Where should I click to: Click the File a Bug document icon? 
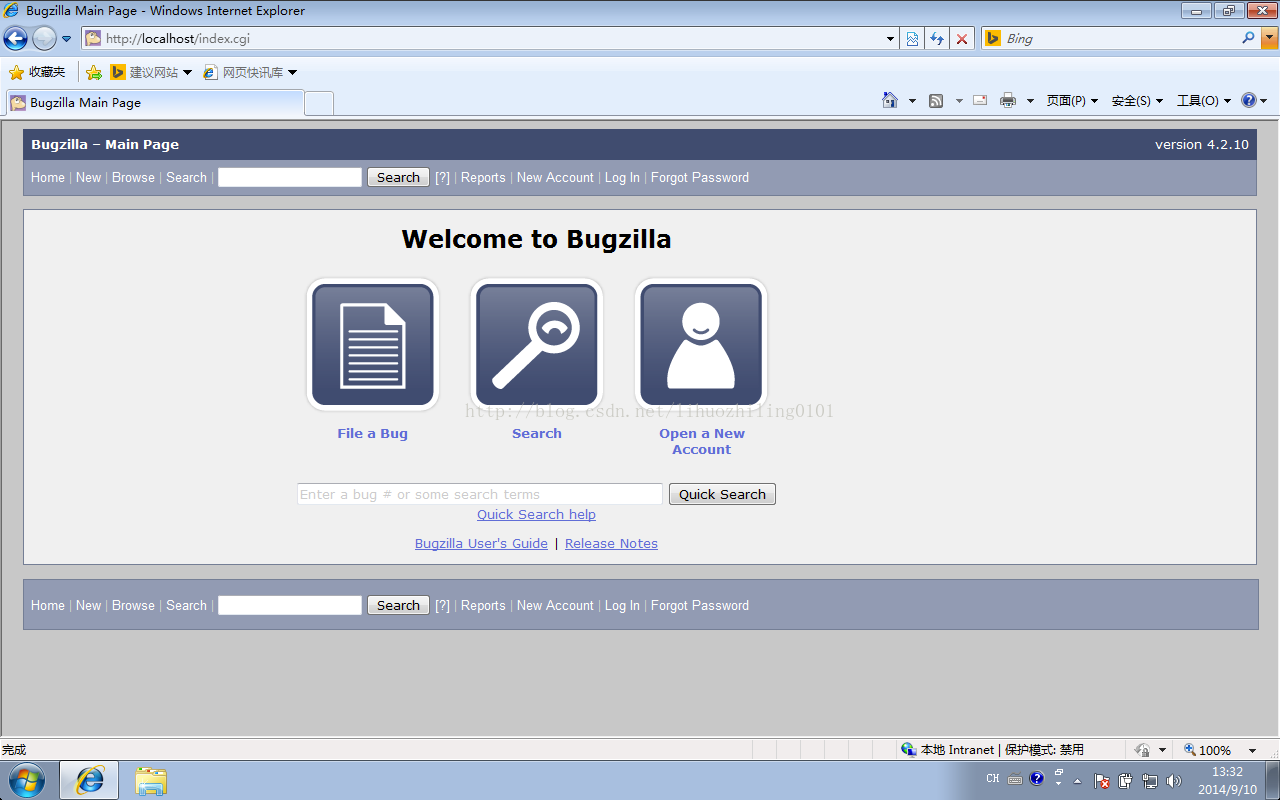pyautogui.click(x=372, y=345)
